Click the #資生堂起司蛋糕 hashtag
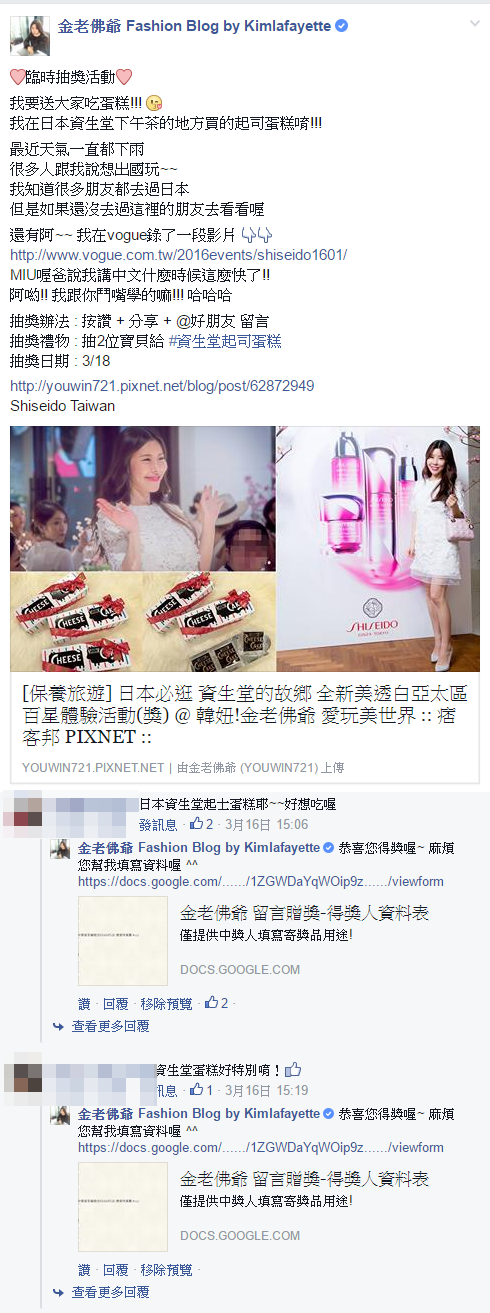Screen dimensions: 490x1313 [225, 341]
